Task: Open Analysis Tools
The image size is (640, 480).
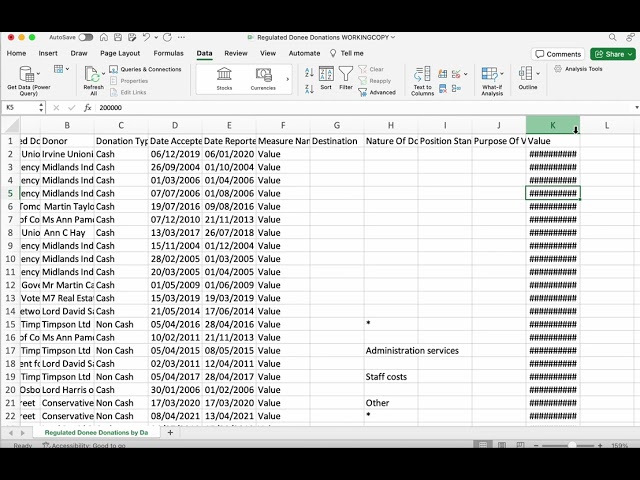Action: point(578,69)
